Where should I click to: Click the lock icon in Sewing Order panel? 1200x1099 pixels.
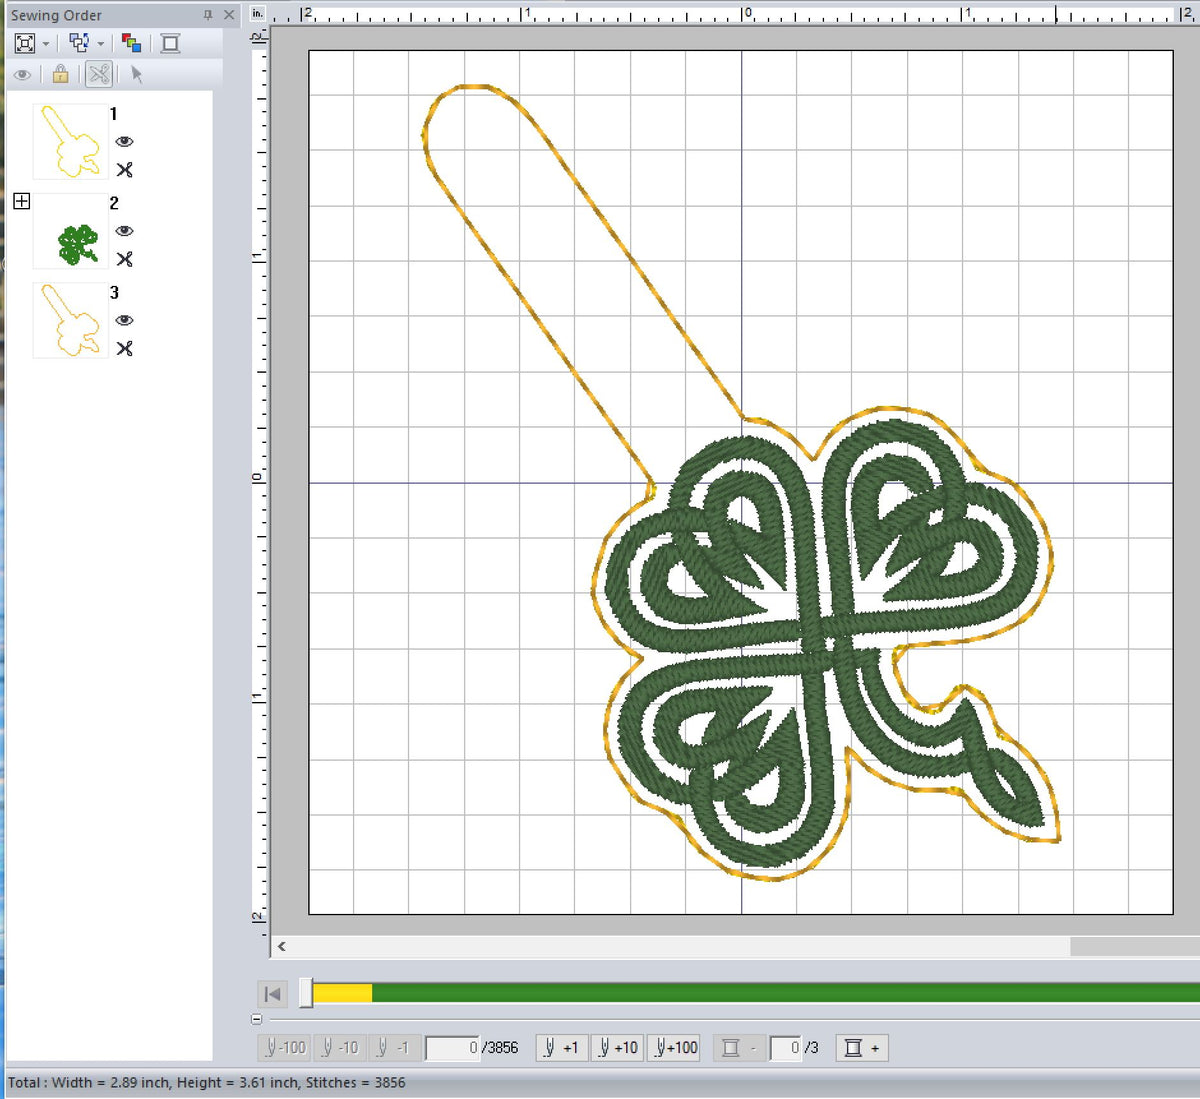(x=60, y=75)
